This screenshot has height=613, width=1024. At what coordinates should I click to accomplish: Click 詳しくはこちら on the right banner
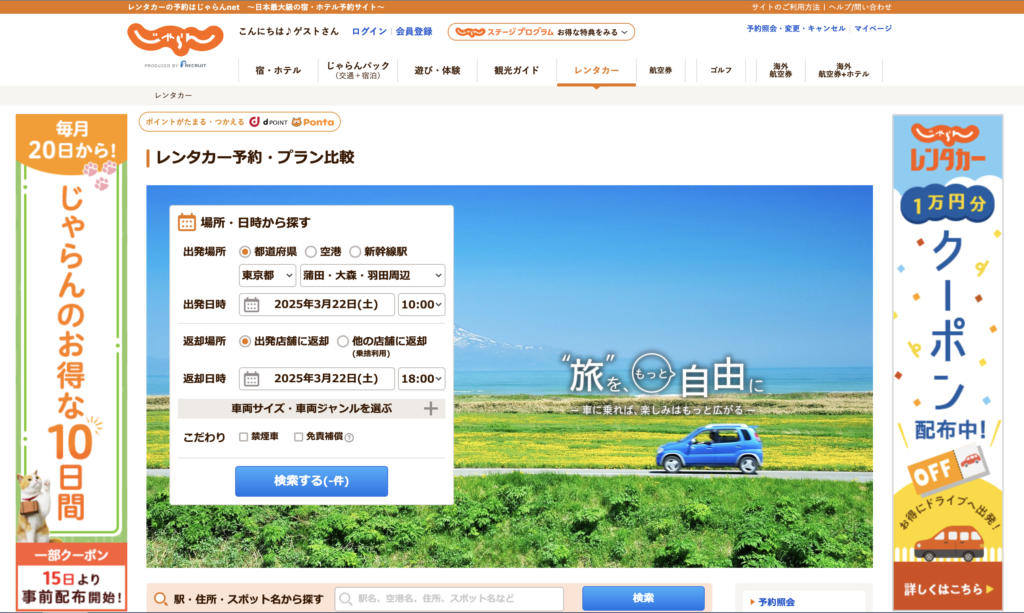pos(948,589)
